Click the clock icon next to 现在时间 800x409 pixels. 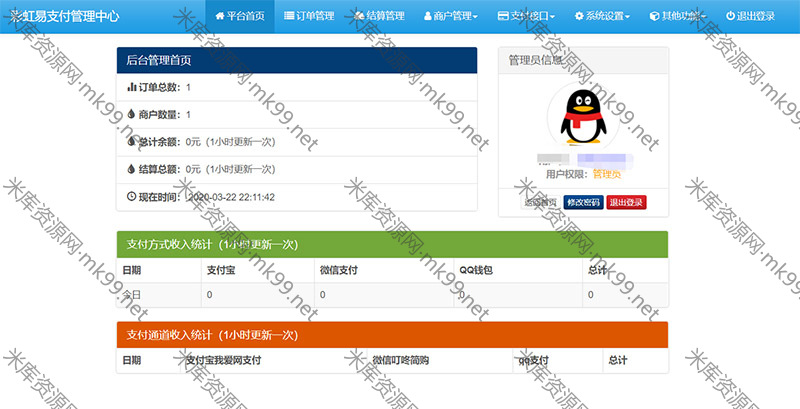click(x=131, y=196)
